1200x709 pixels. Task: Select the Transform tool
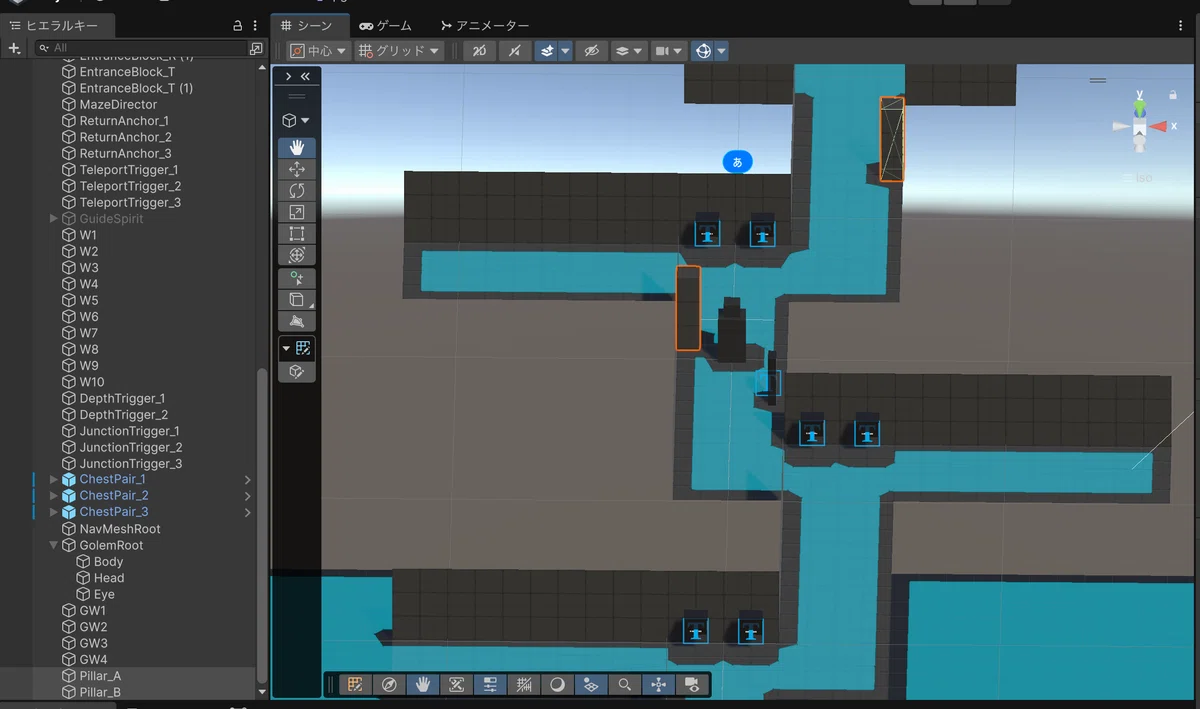296,255
